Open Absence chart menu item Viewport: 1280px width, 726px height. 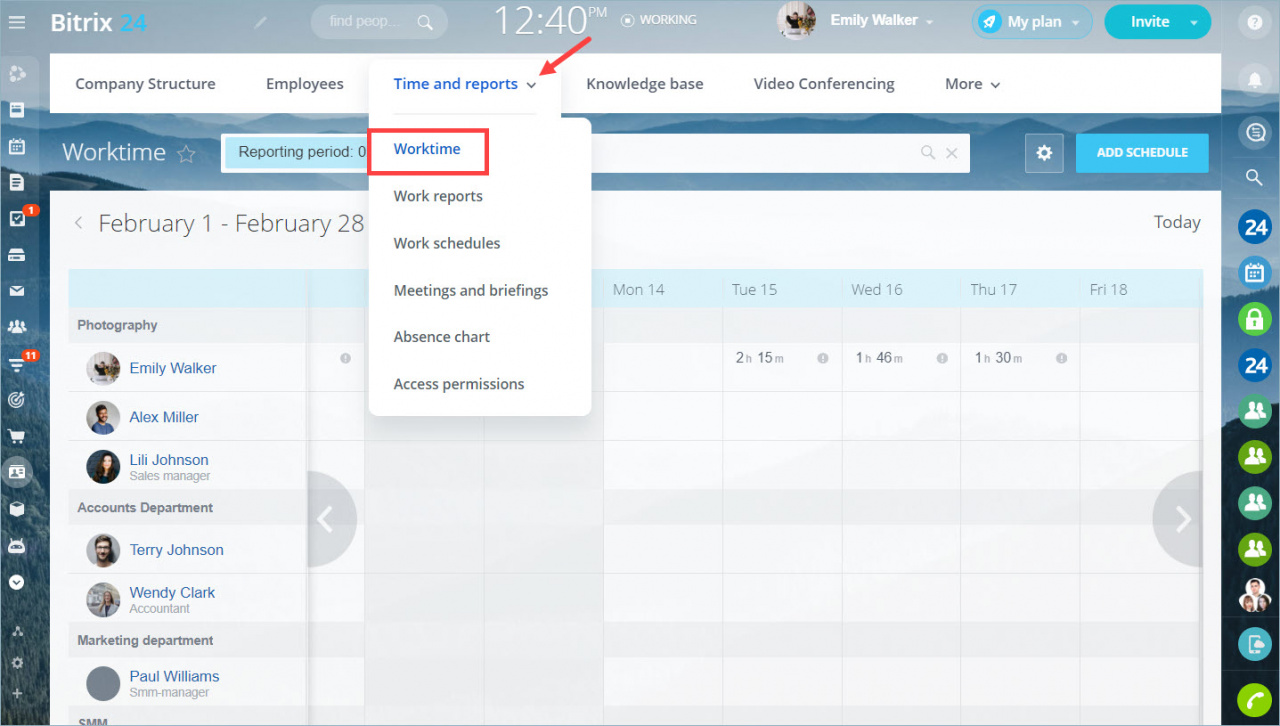[x=442, y=337]
